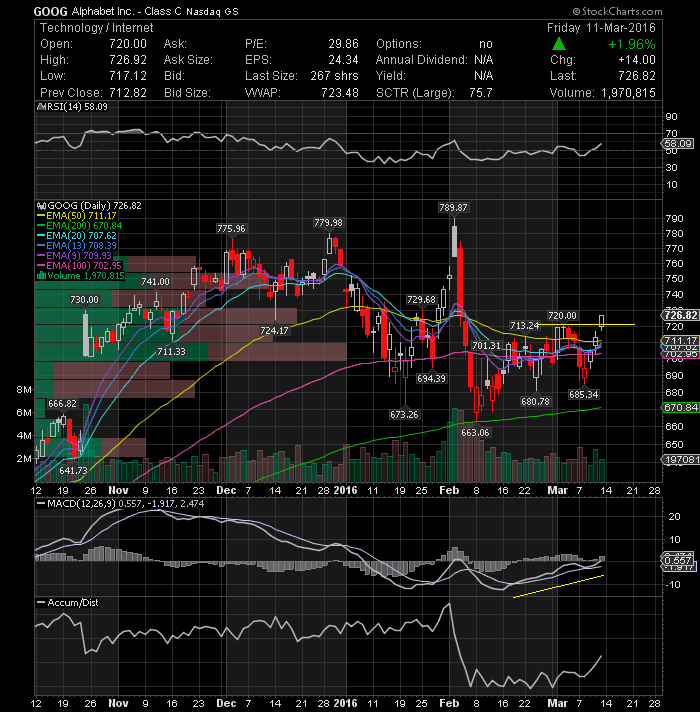Select the High value 726.92
The image size is (700, 712).
(x=128, y=60)
